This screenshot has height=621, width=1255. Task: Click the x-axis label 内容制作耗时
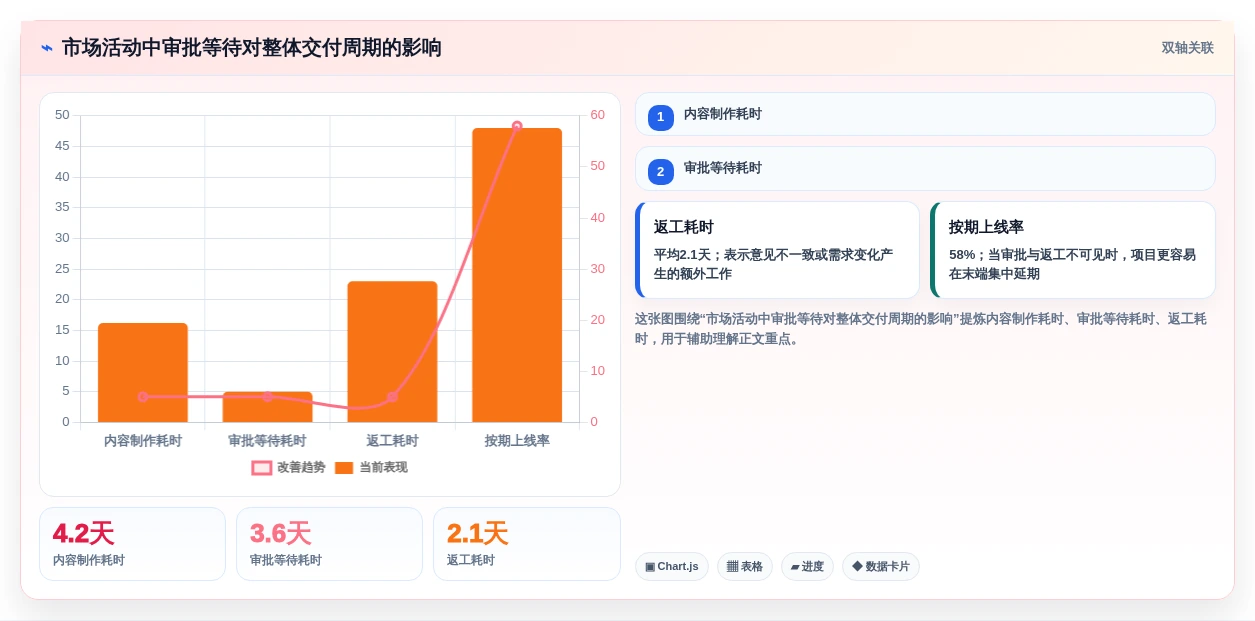[x=143, y=441]
